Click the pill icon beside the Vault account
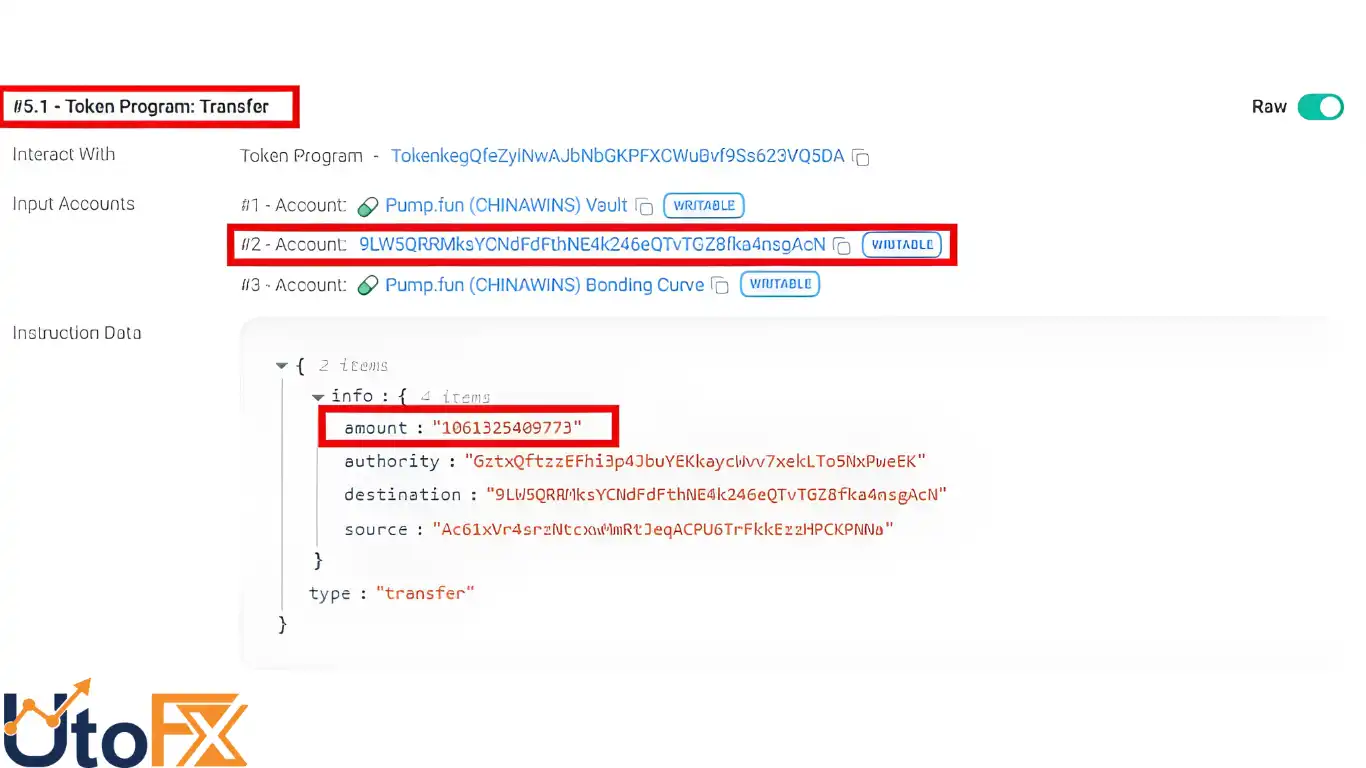The image size is (1366, 768). (368, 206)
